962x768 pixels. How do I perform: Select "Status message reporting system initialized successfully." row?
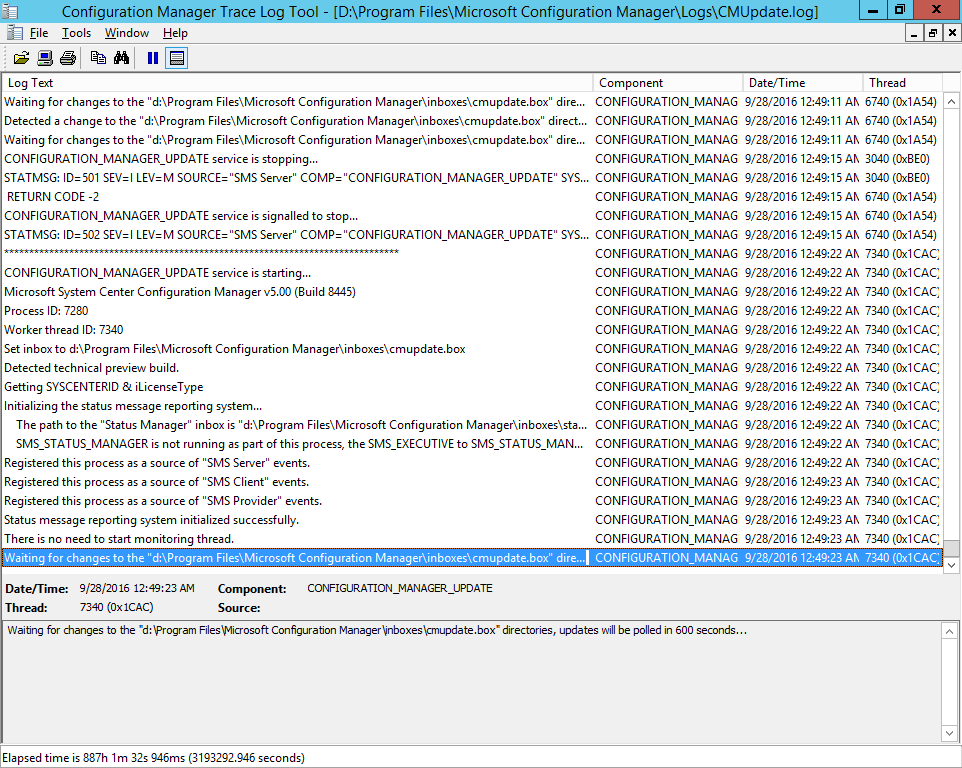coord(472,520)
